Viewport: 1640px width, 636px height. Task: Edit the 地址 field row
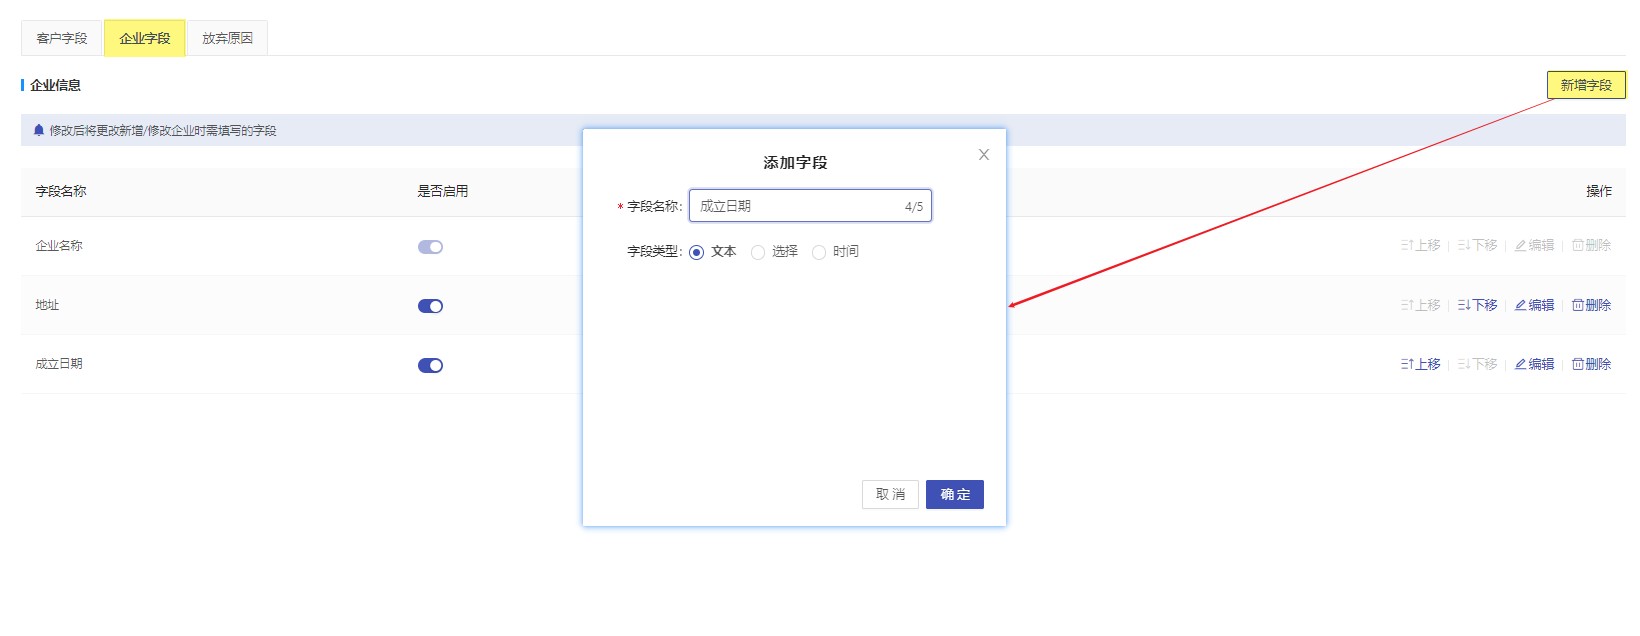(1534, 305)
